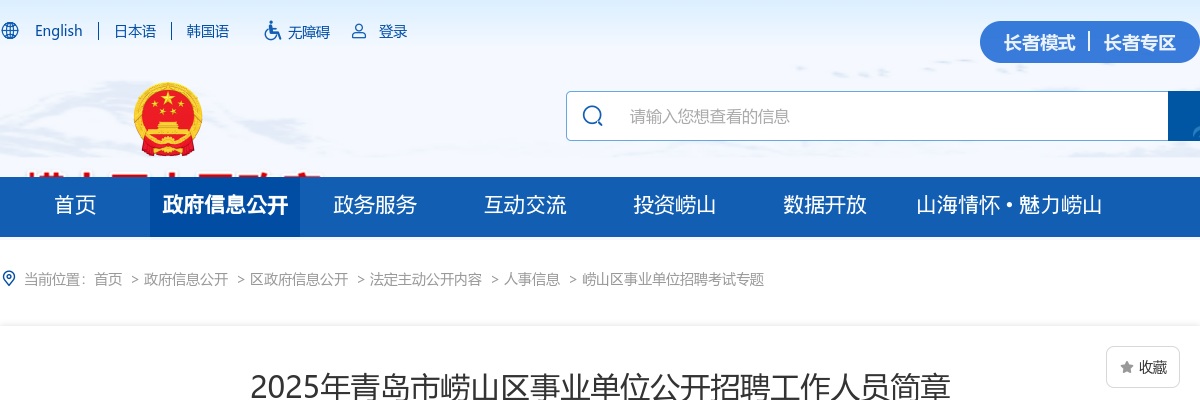Viewport: 1200px width, 400px height.
Task: Switch language to English
Action: (x=59, y=31)
